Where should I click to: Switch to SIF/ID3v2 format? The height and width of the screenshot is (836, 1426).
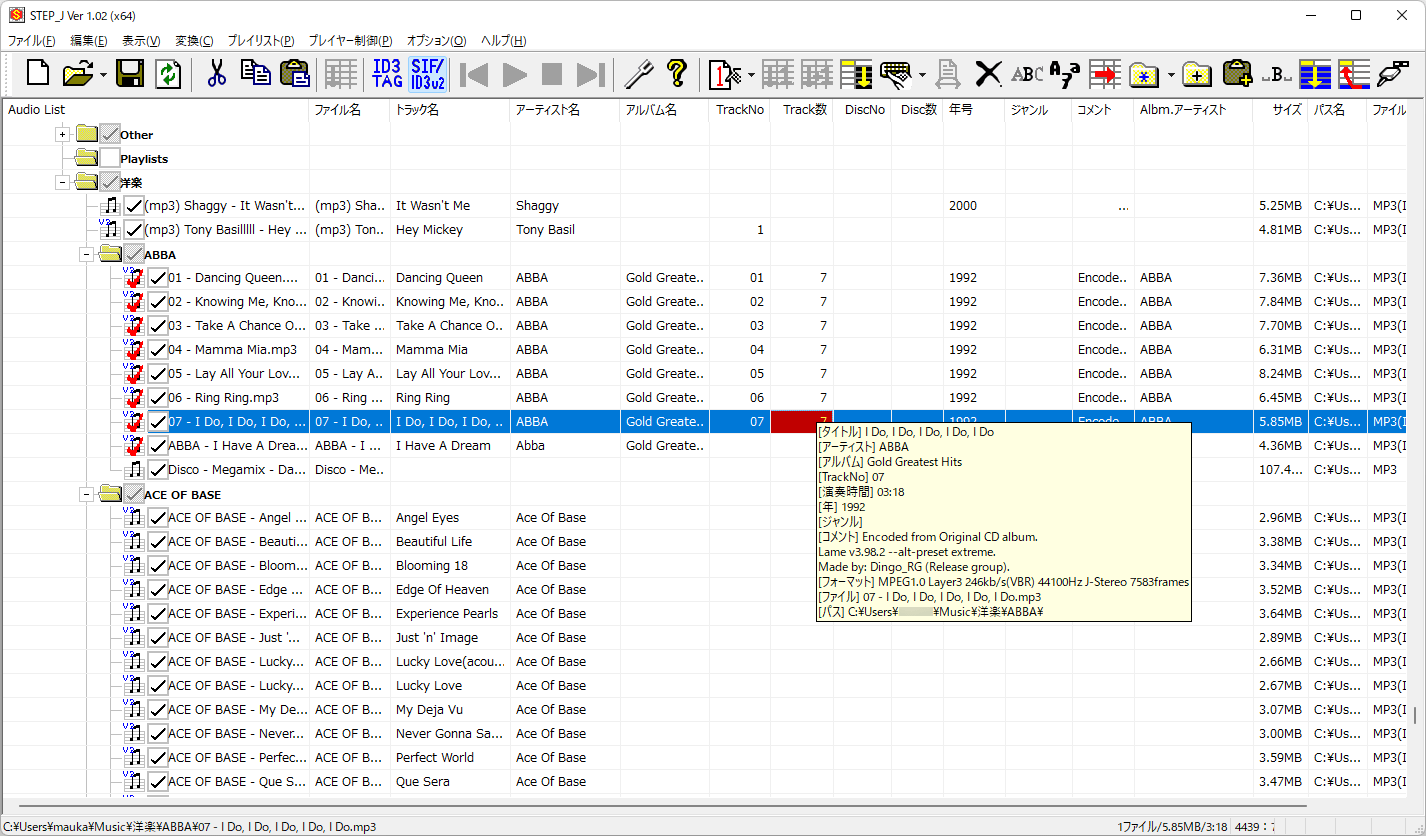pyautogui.click(x=428, y=73)
